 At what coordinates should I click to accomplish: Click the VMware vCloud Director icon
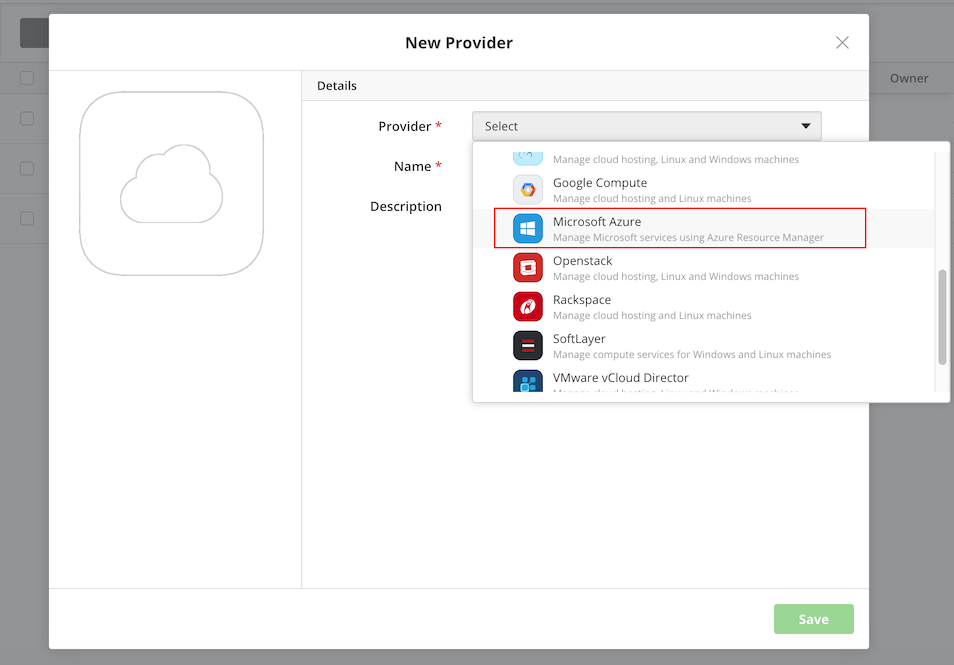[527, 381]
